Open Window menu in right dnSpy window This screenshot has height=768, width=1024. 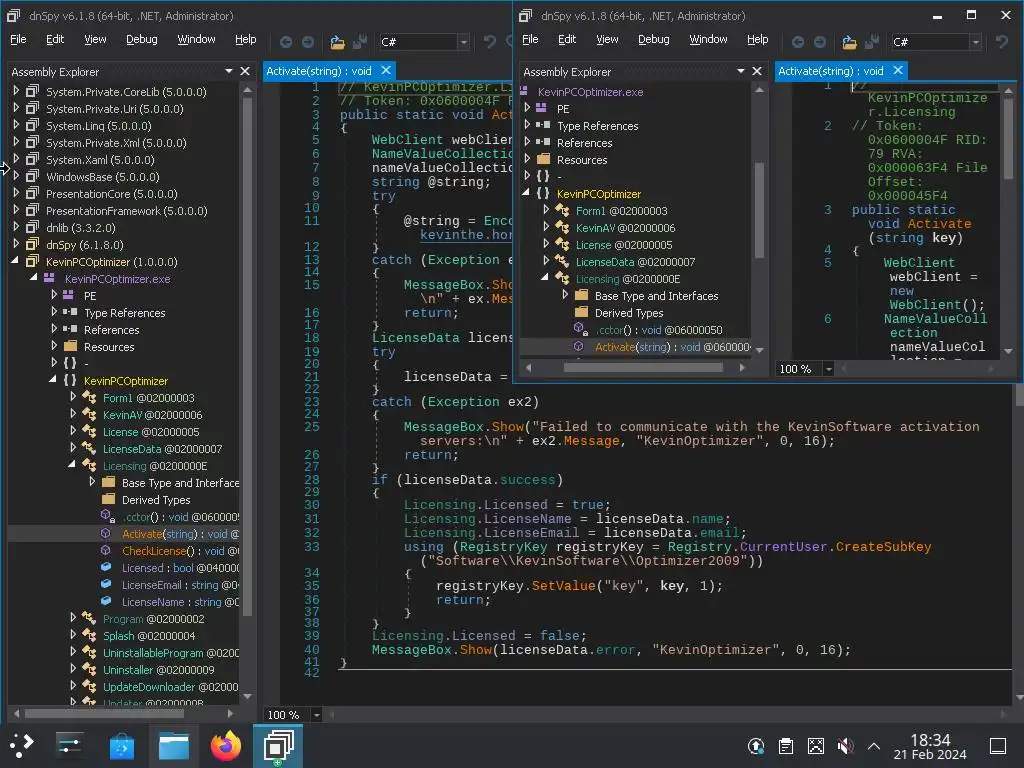coord(709,39)
